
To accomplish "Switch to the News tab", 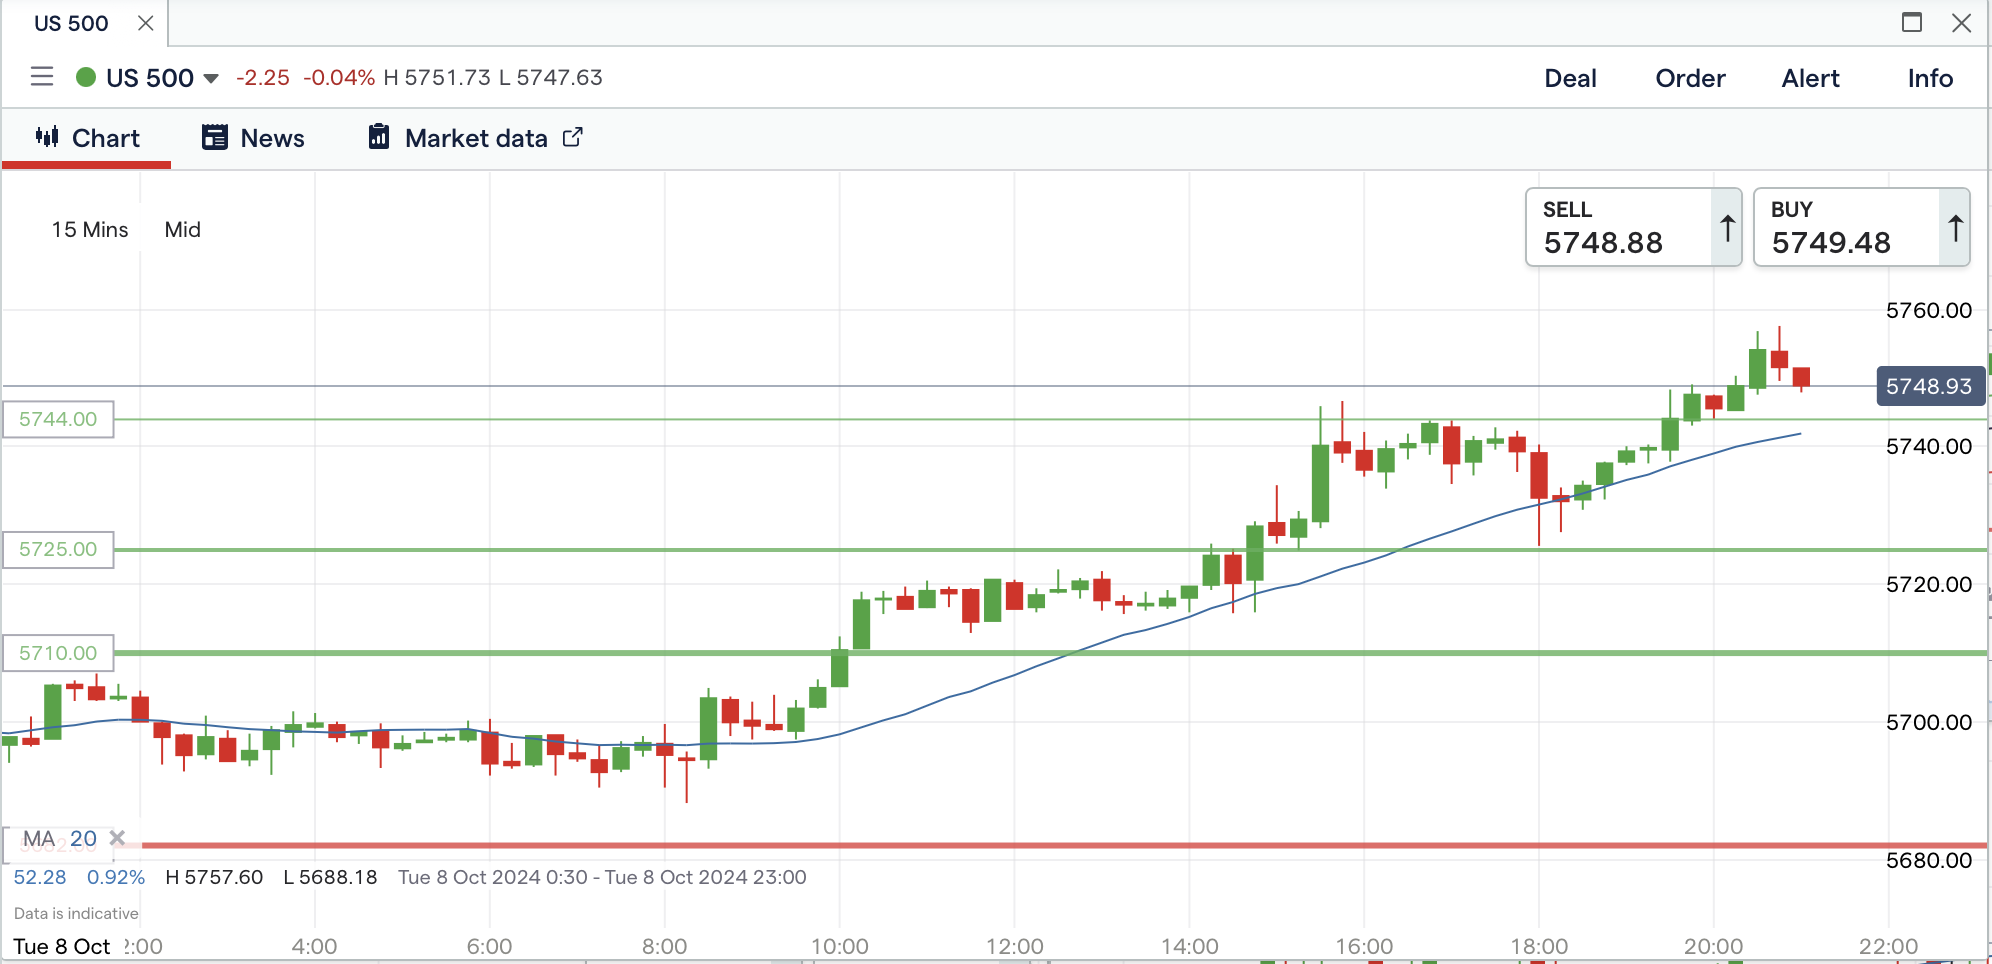I will click(x=253, y=138).
